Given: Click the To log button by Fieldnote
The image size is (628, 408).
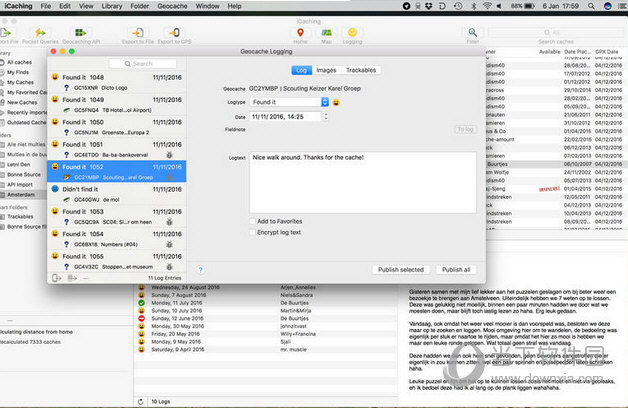Looking at the screenshot, I should pyautogui.click(x=465, y=129).
